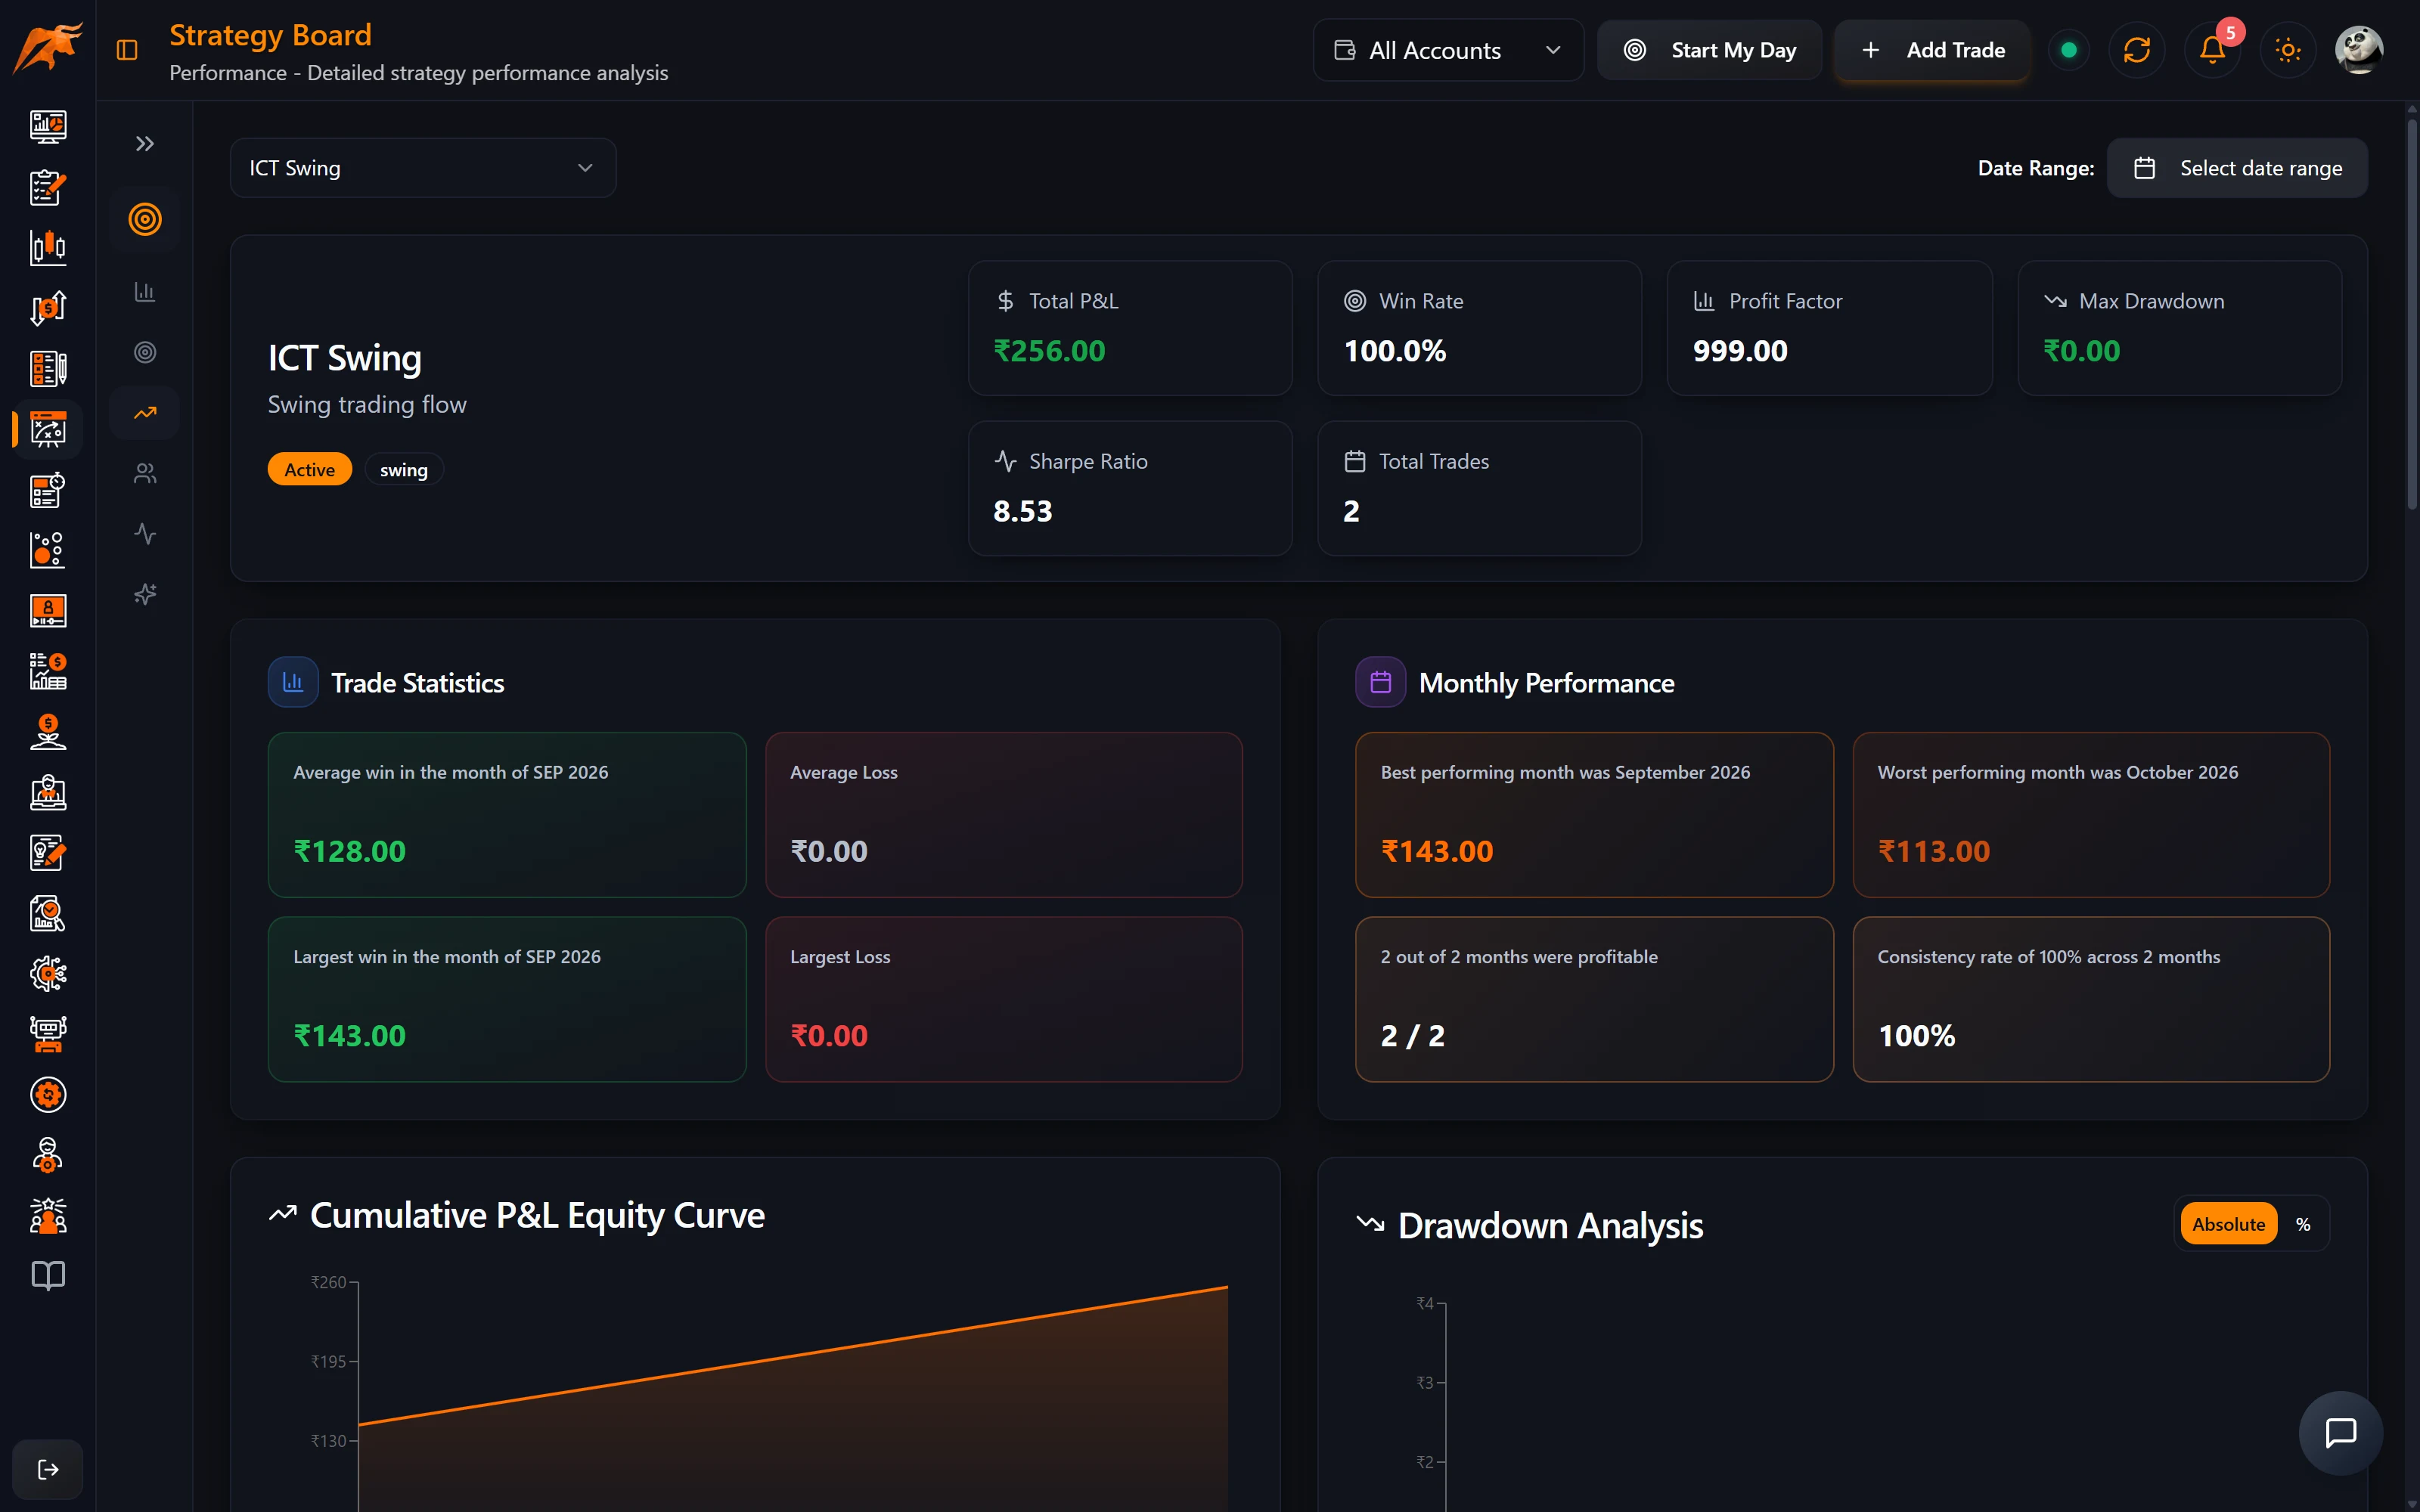Open the dollar up-down arrows sidebar icon
Viewport: 2420px width, 1512px height.
(x=48, y=308)
